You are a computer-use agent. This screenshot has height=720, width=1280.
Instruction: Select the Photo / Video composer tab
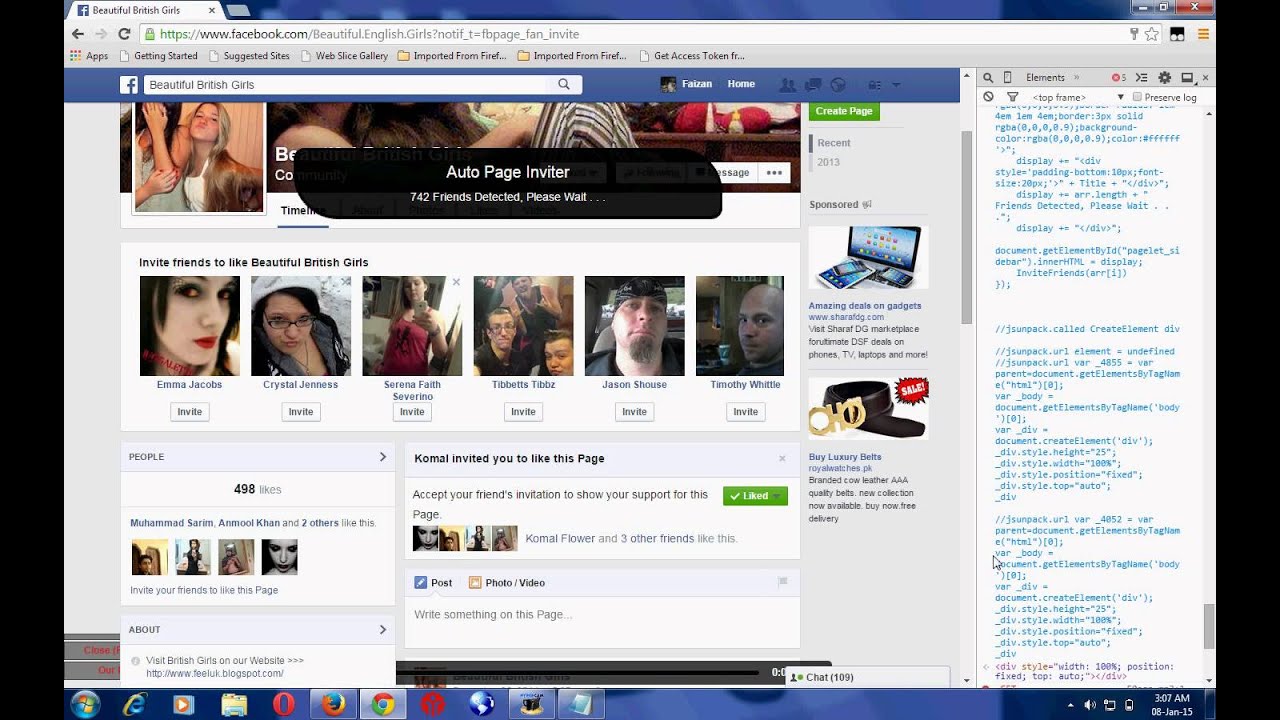[x=507, y=583]
